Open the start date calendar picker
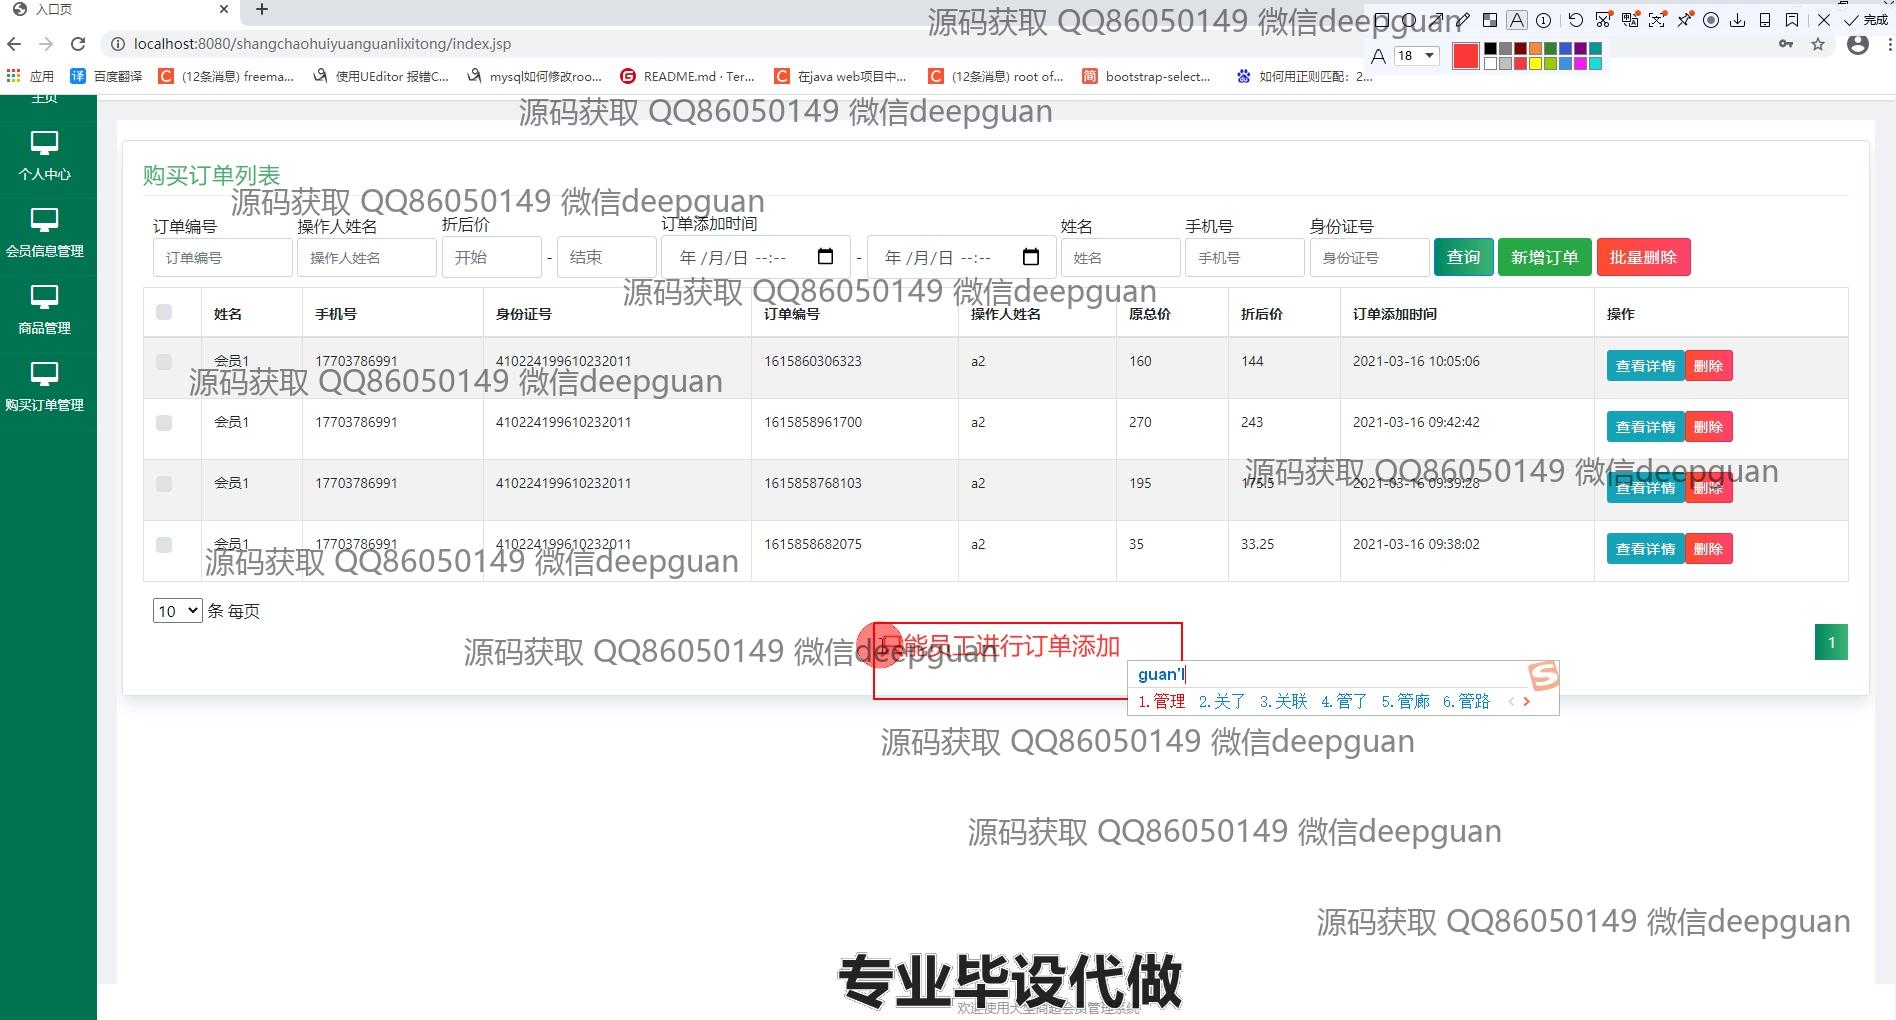The height and width of the screenshot is (1020, 1896). coord(825,257)
